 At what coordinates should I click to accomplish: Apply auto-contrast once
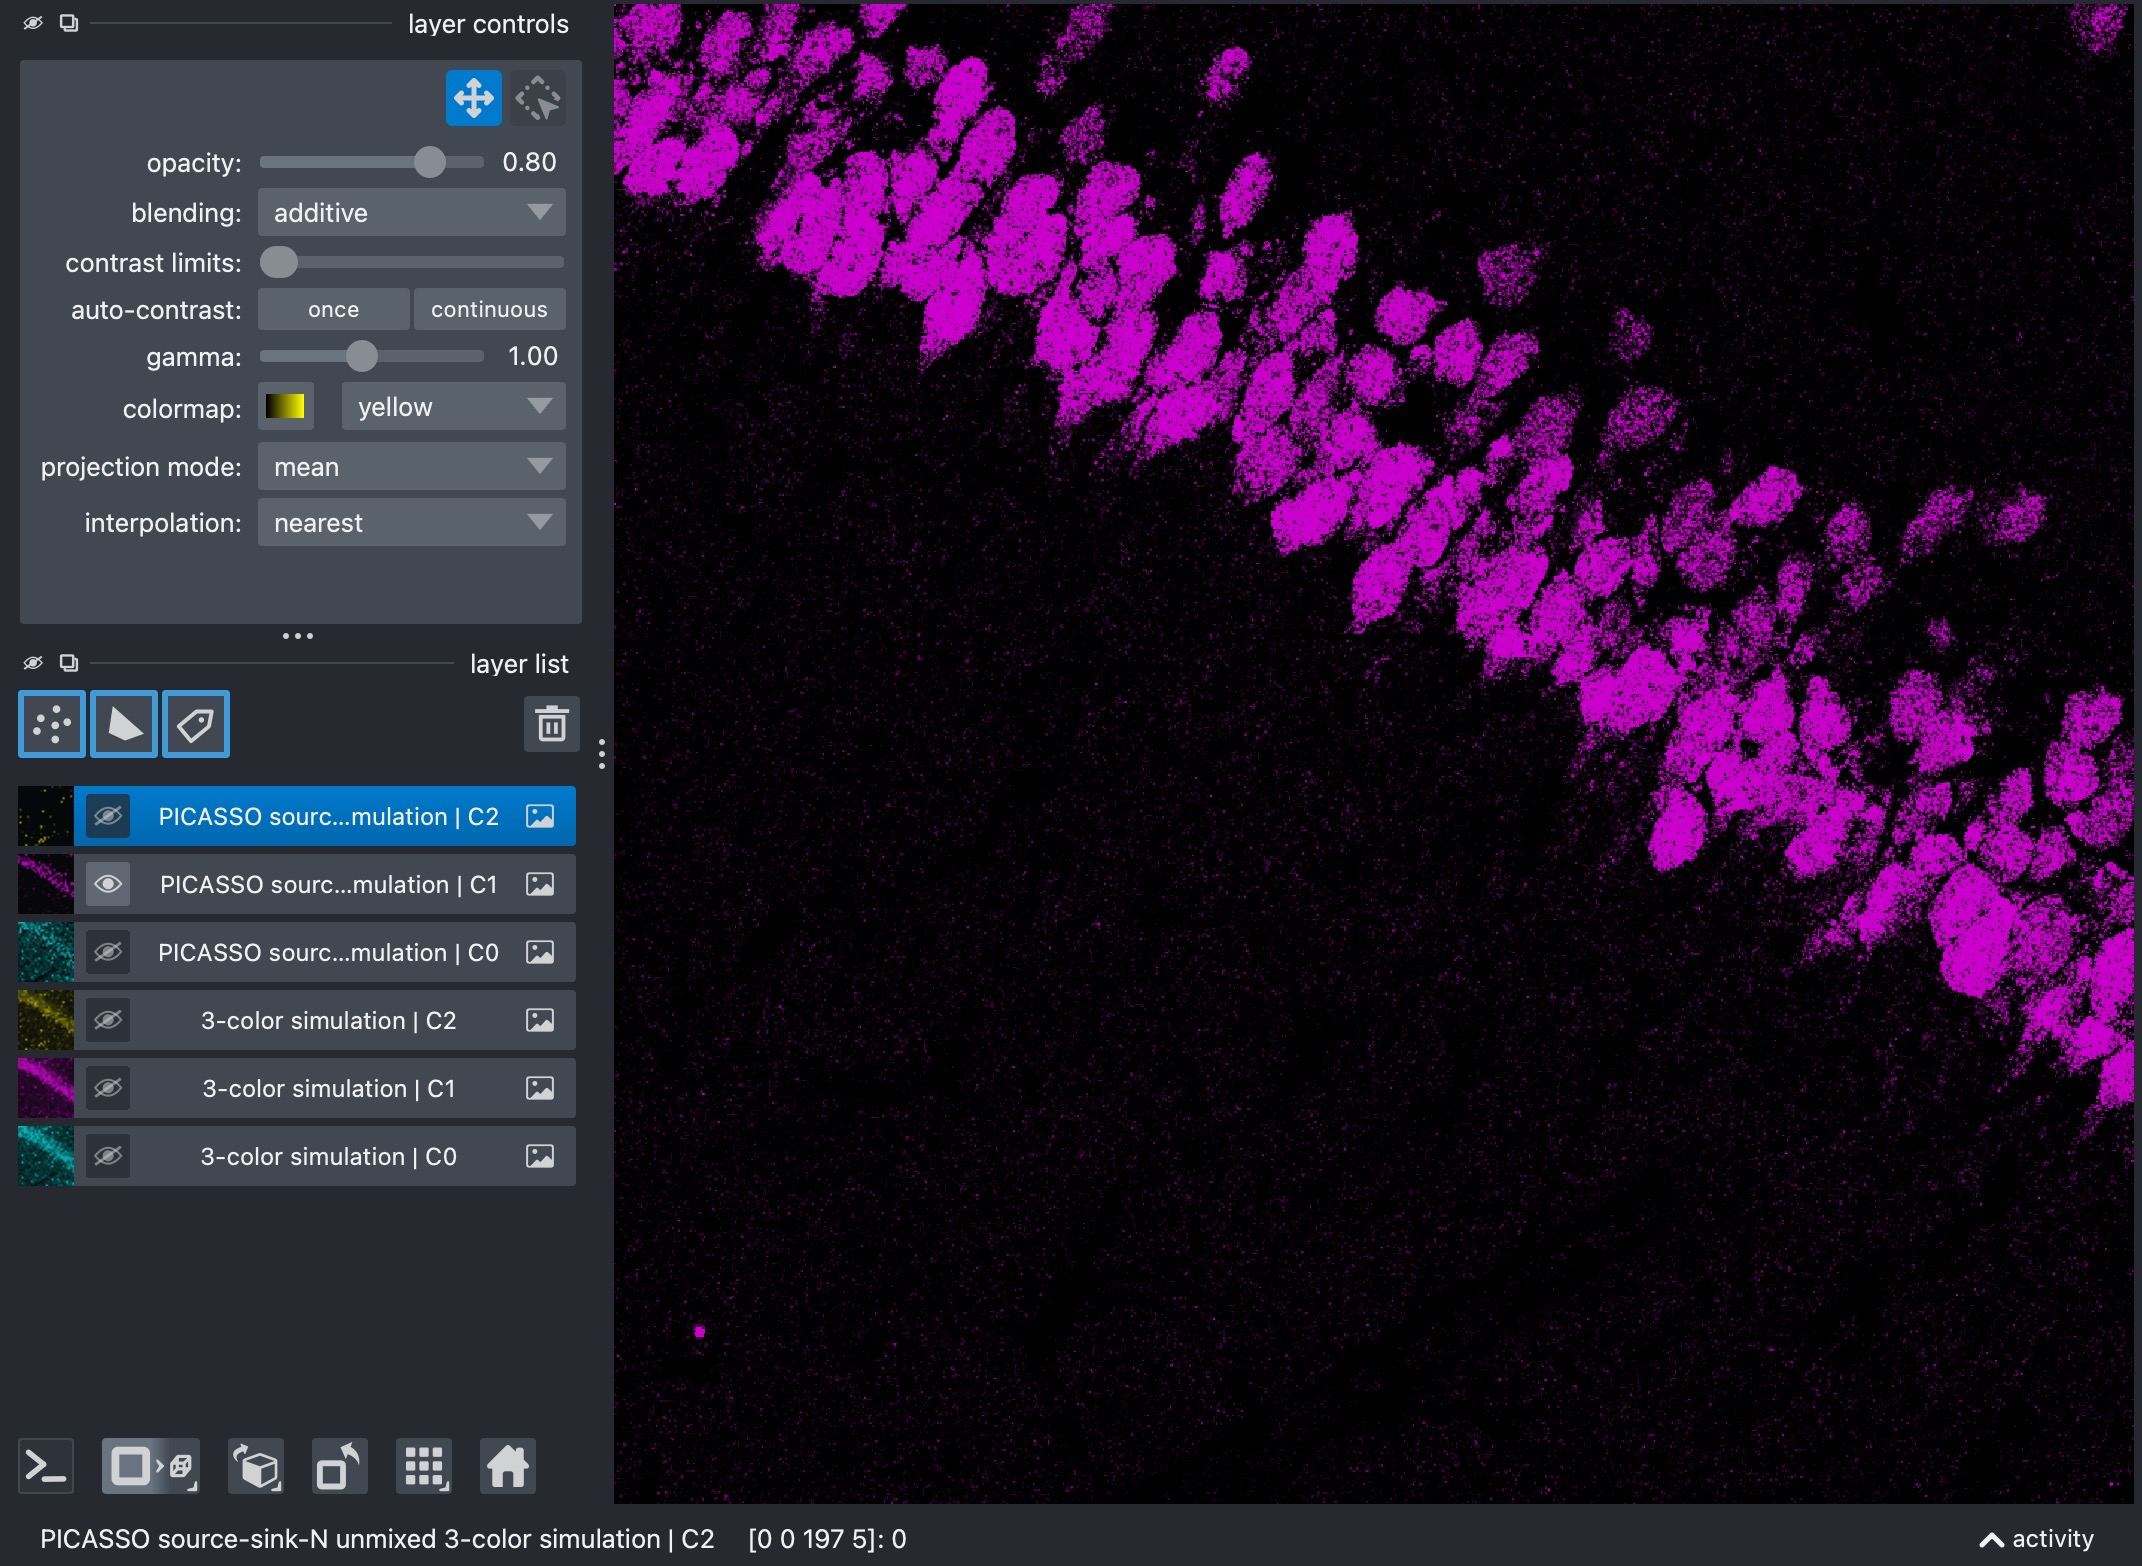tap(334, 309)
